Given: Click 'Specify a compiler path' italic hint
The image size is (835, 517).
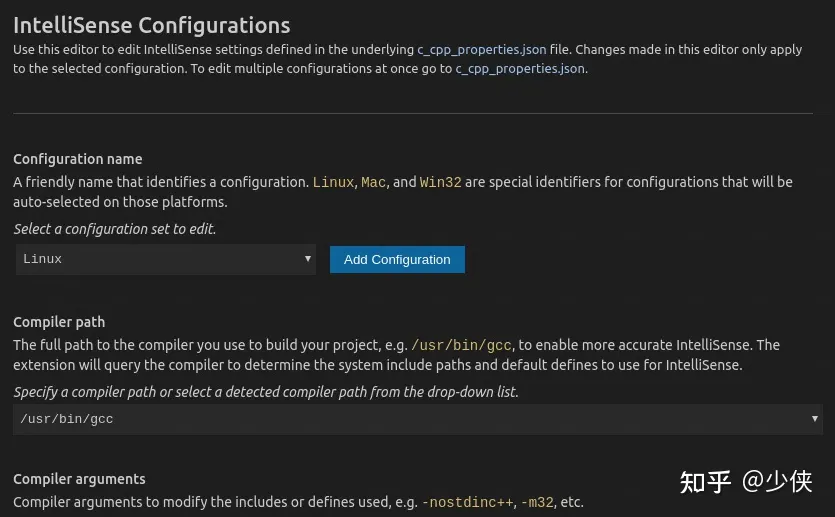Looking at the screenshot, I should tap(265, 392).
